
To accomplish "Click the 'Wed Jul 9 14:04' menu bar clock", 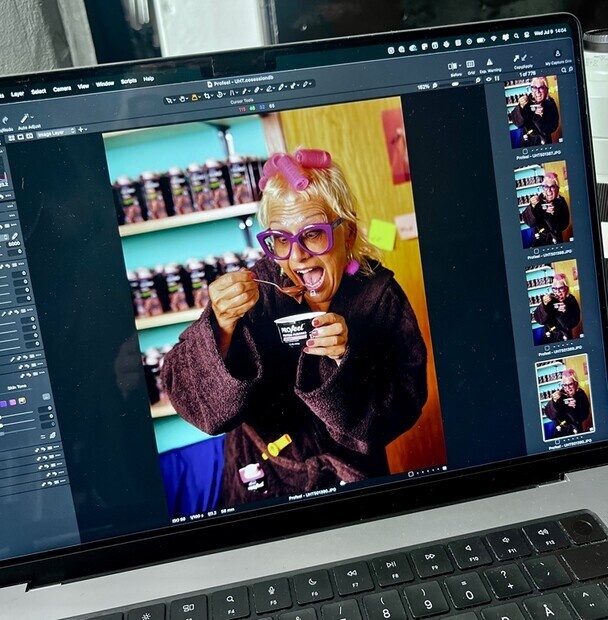I will click(x=550, y=32).
